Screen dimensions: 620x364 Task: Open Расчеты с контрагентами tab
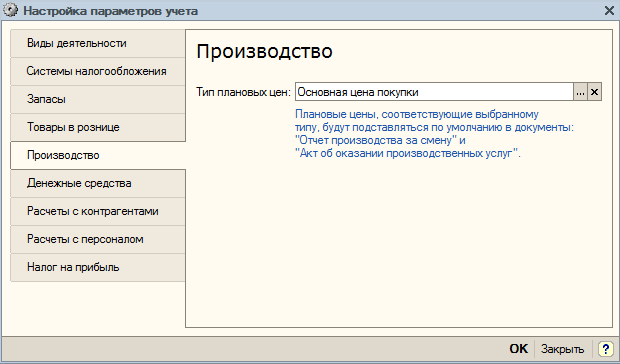[x=98, y=211]
